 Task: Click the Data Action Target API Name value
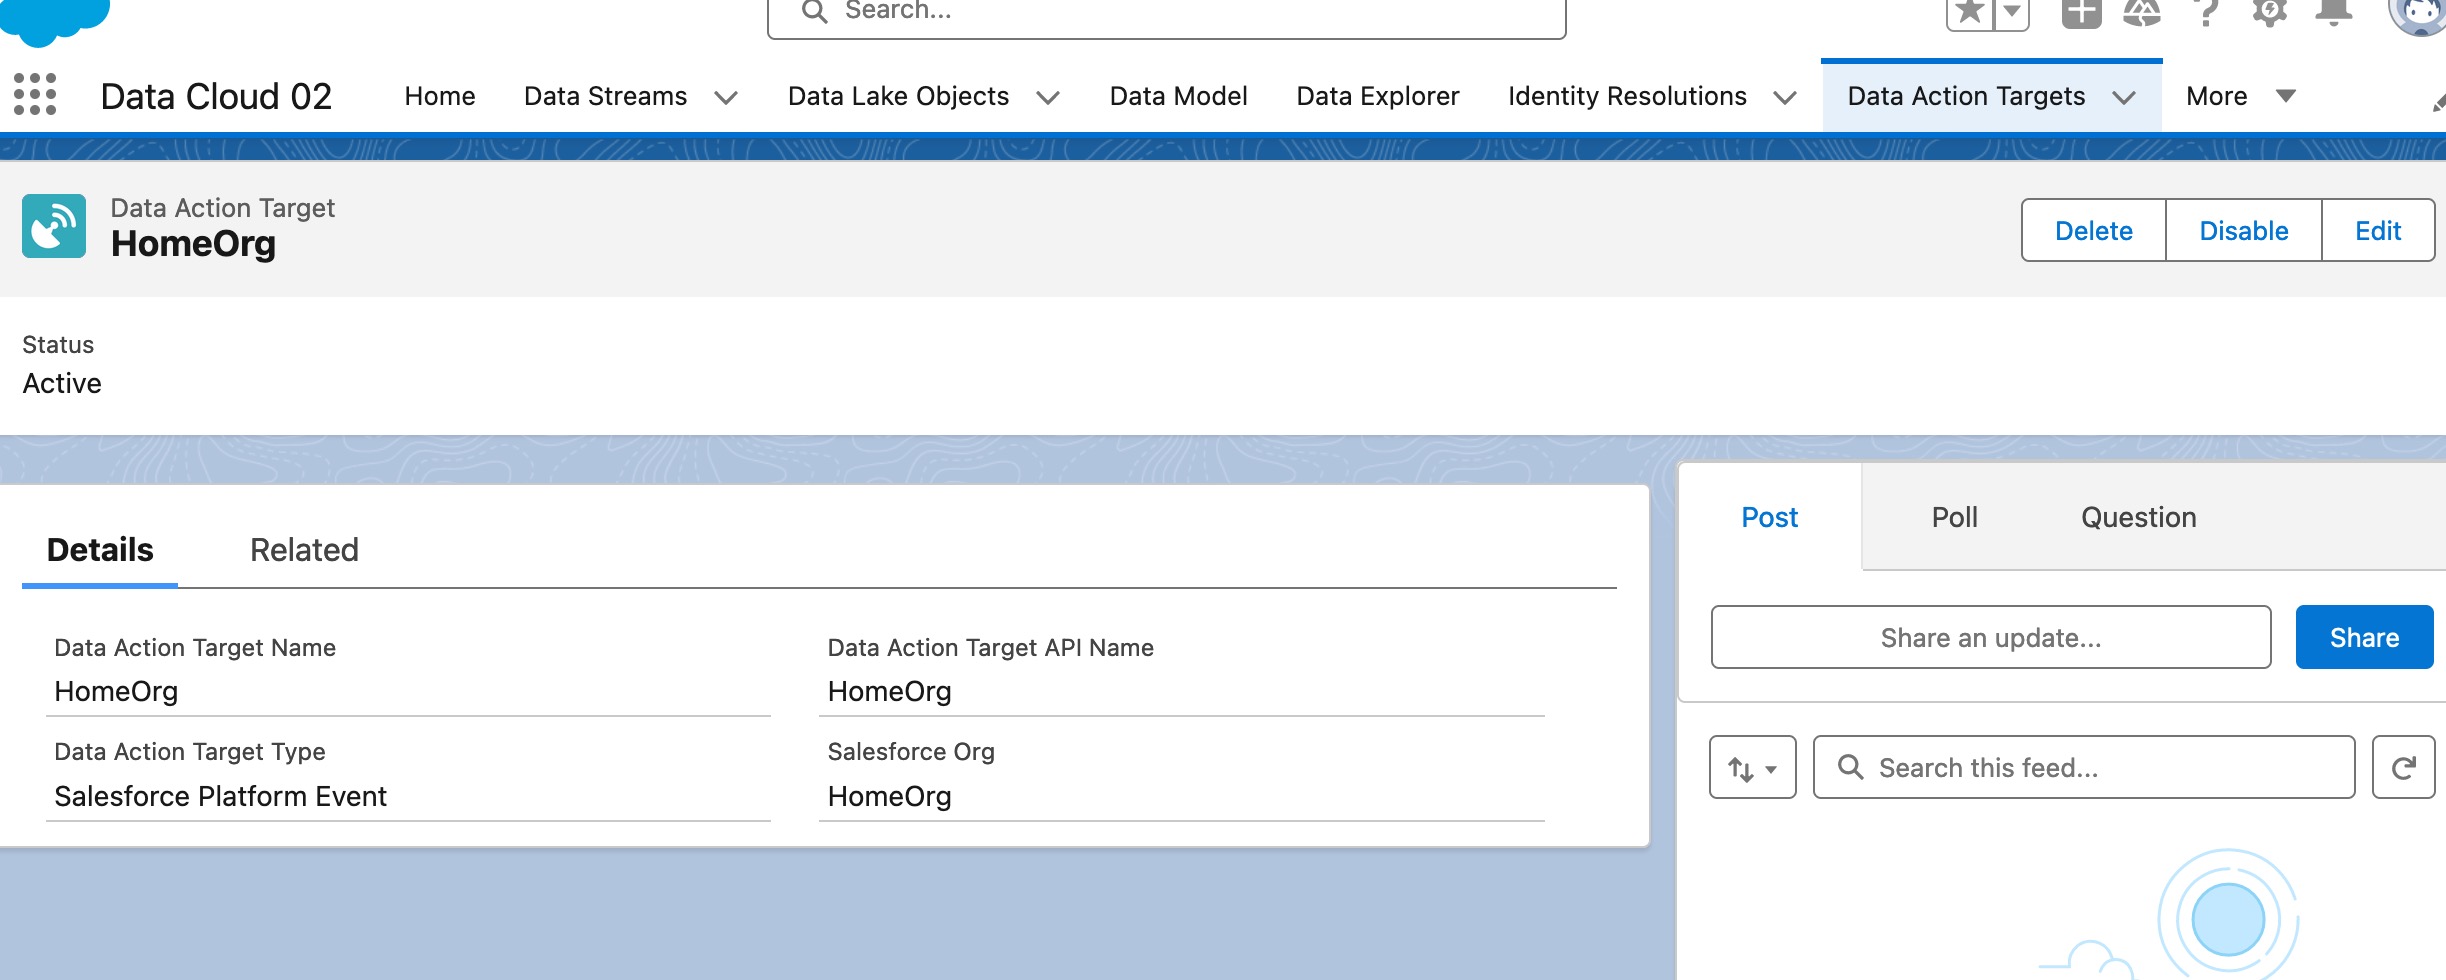pyautogui.click(x=889, y=691)
